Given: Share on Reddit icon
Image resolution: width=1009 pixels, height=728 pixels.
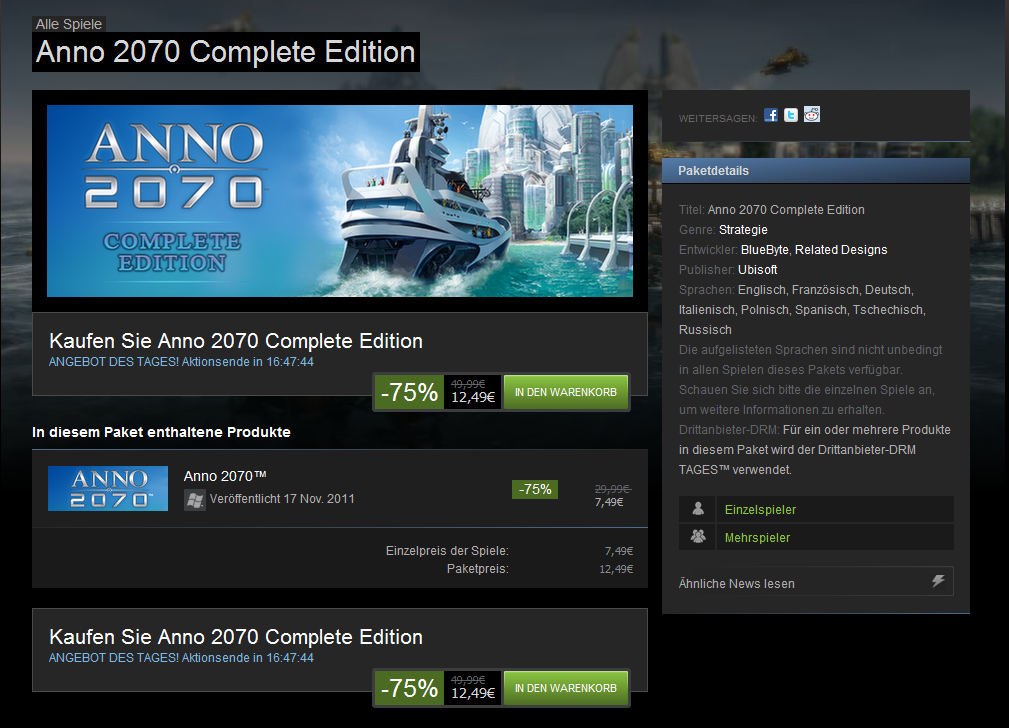Looking at the screenshot, I should [811, 115].
